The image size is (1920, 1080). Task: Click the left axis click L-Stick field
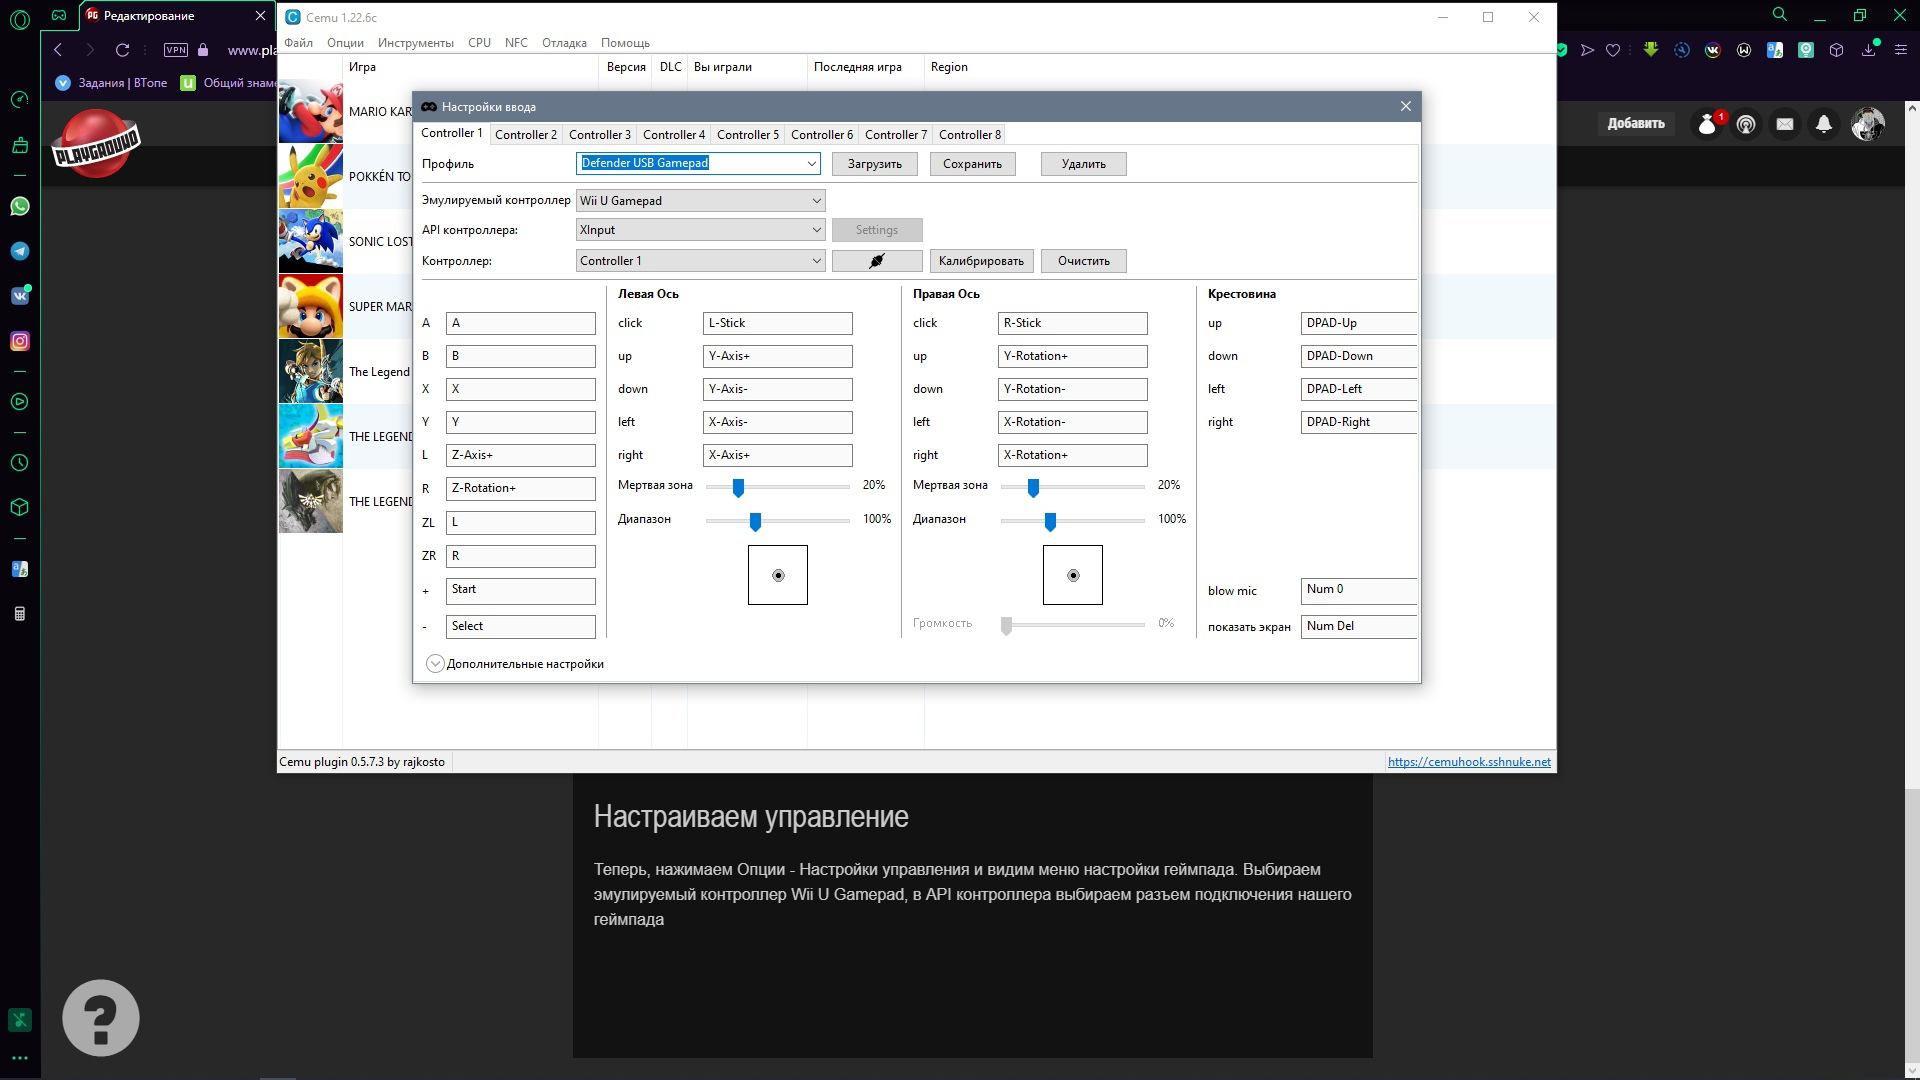778,323
